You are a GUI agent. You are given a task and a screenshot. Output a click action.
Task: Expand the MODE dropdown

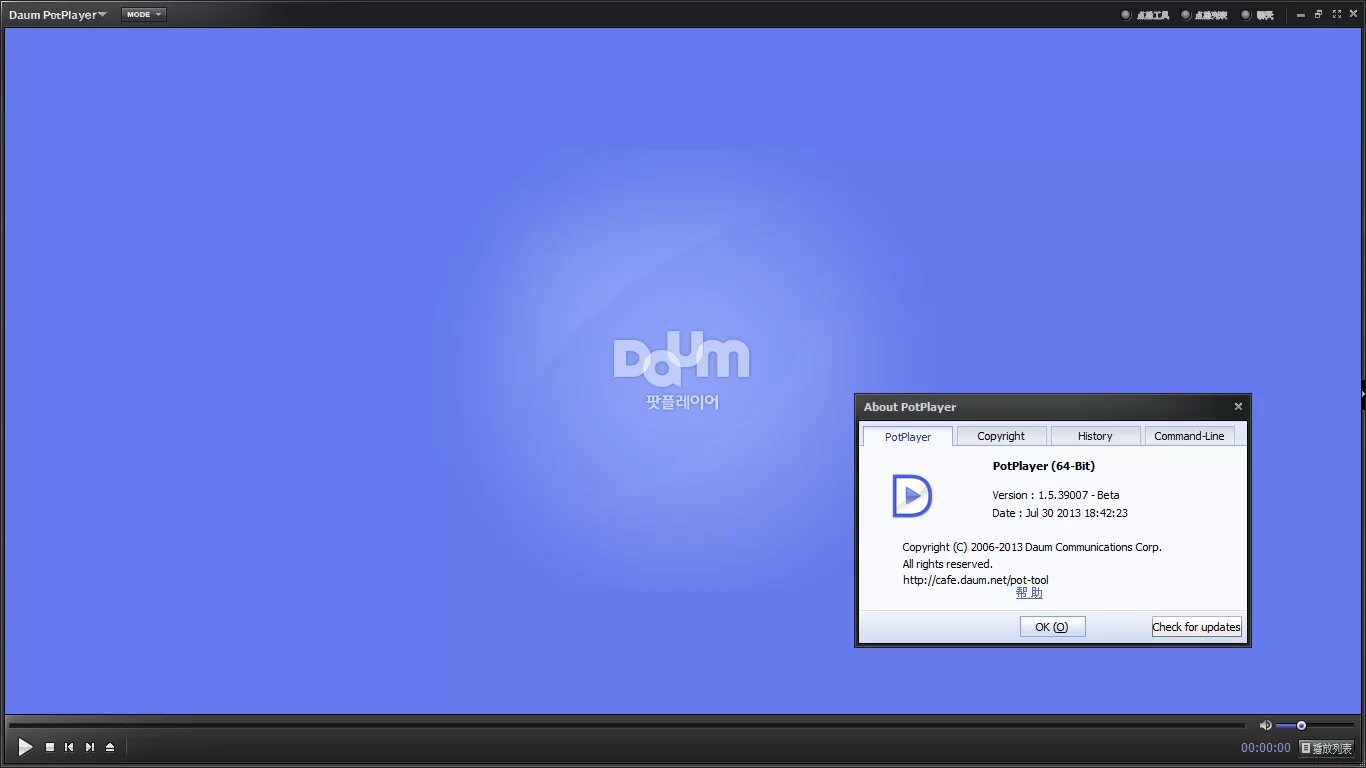pyautogui.click(x=144, y=15)
